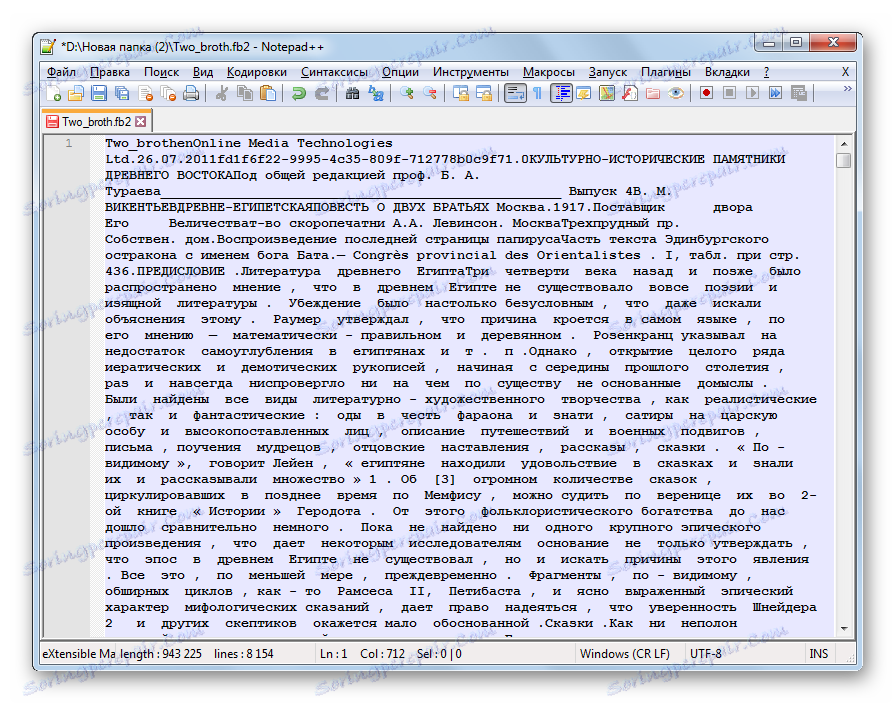Open the Правка menu
896x704 pixels.
[110, 72]
